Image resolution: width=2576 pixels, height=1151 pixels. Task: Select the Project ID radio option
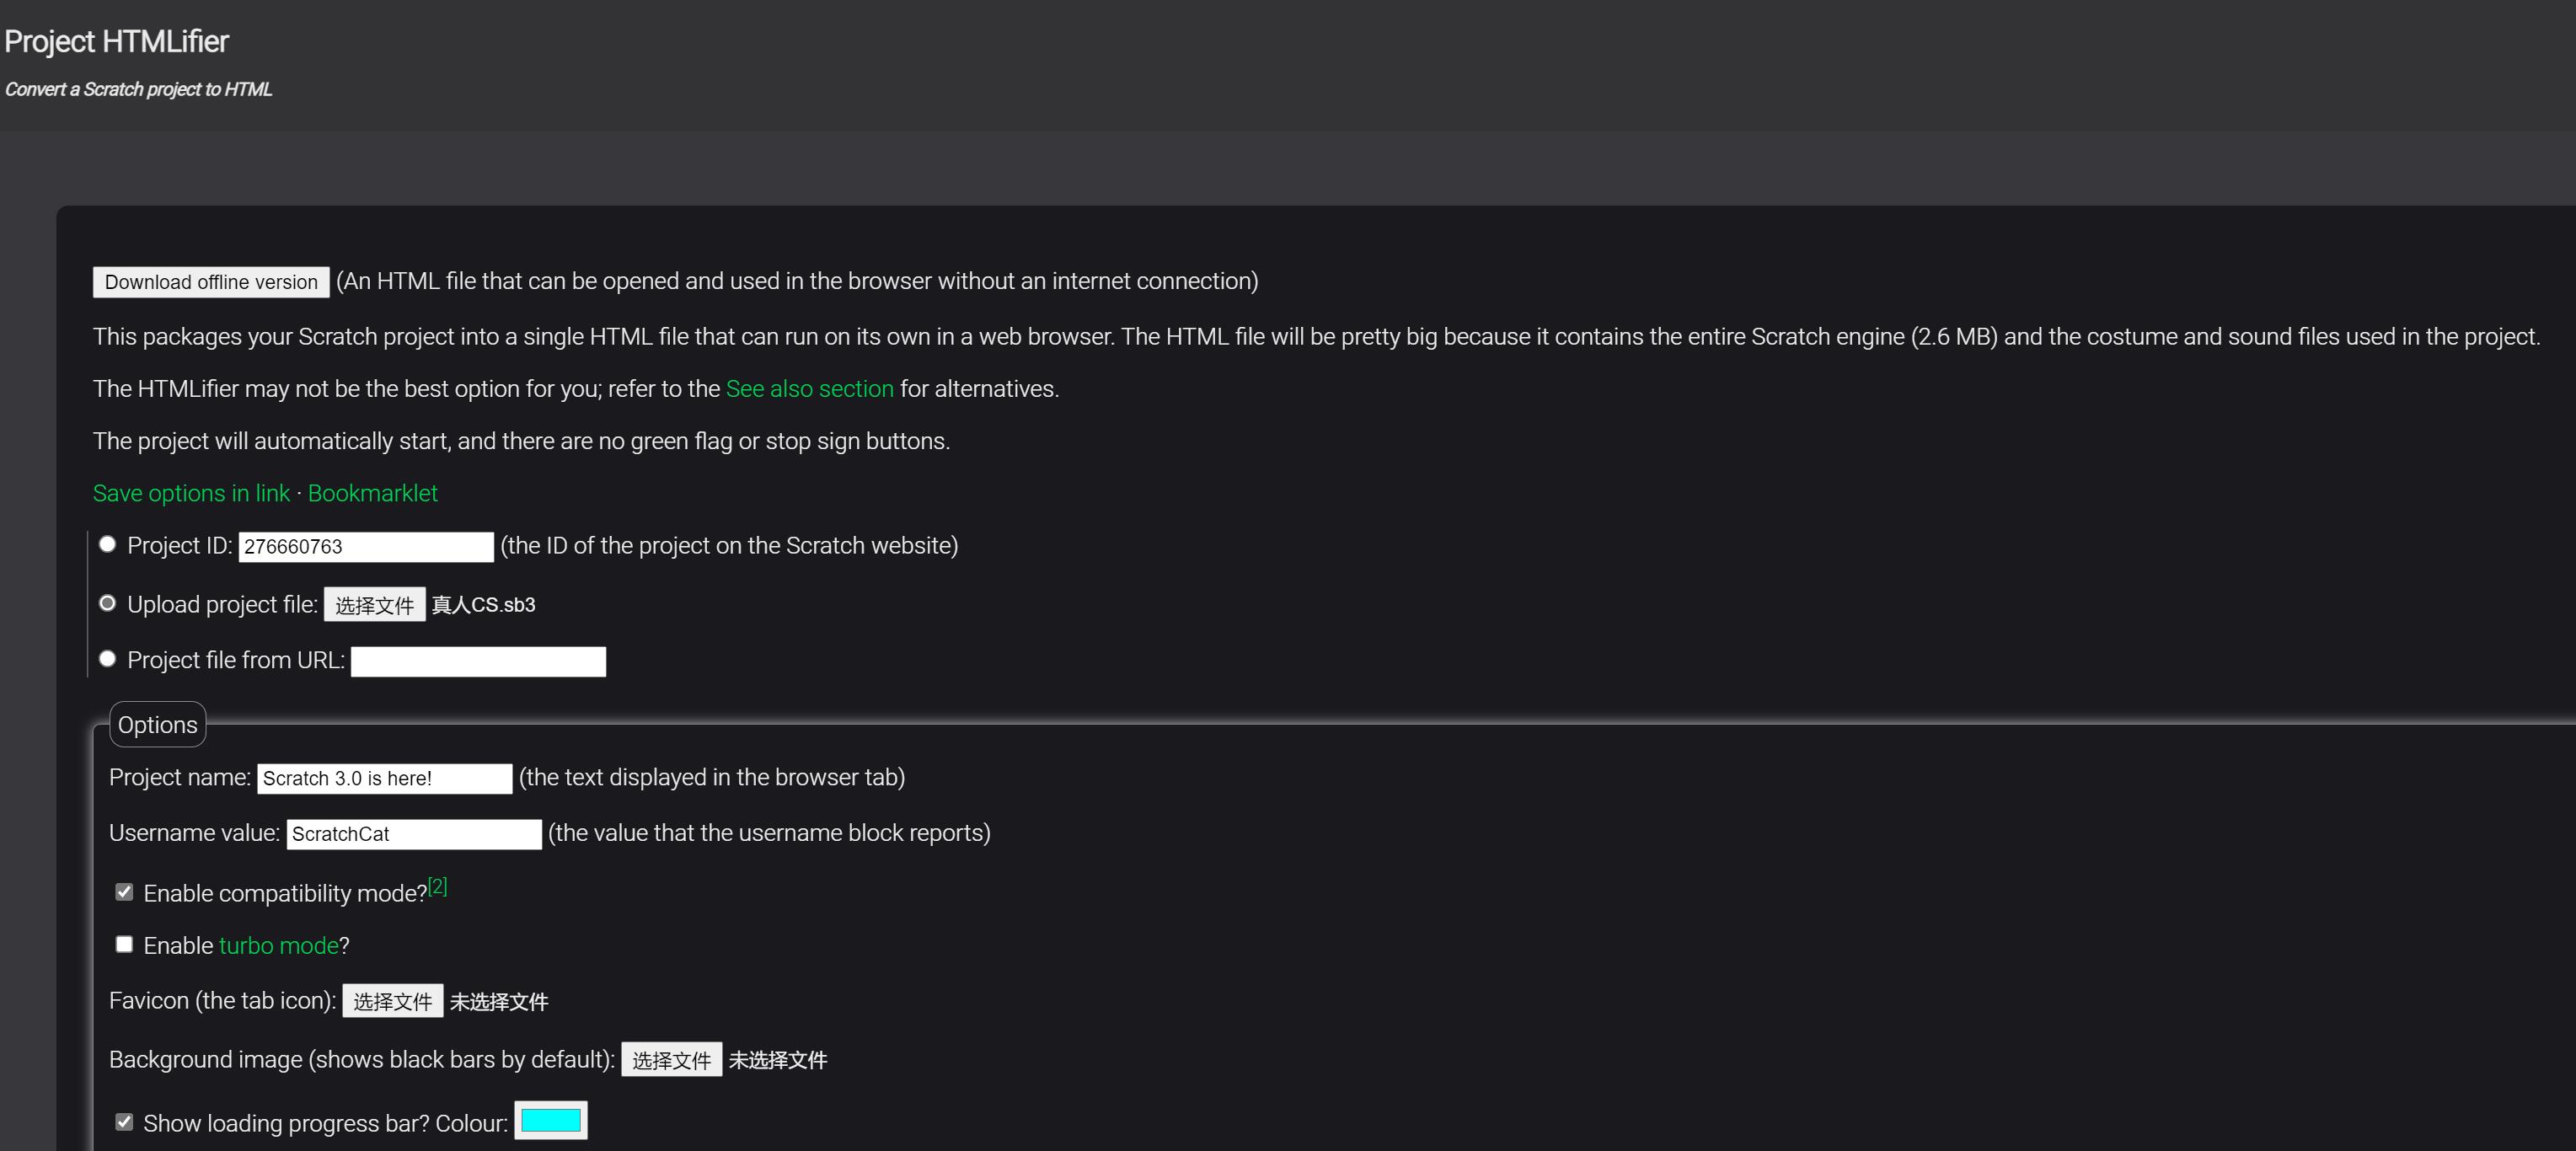[108, 545]
